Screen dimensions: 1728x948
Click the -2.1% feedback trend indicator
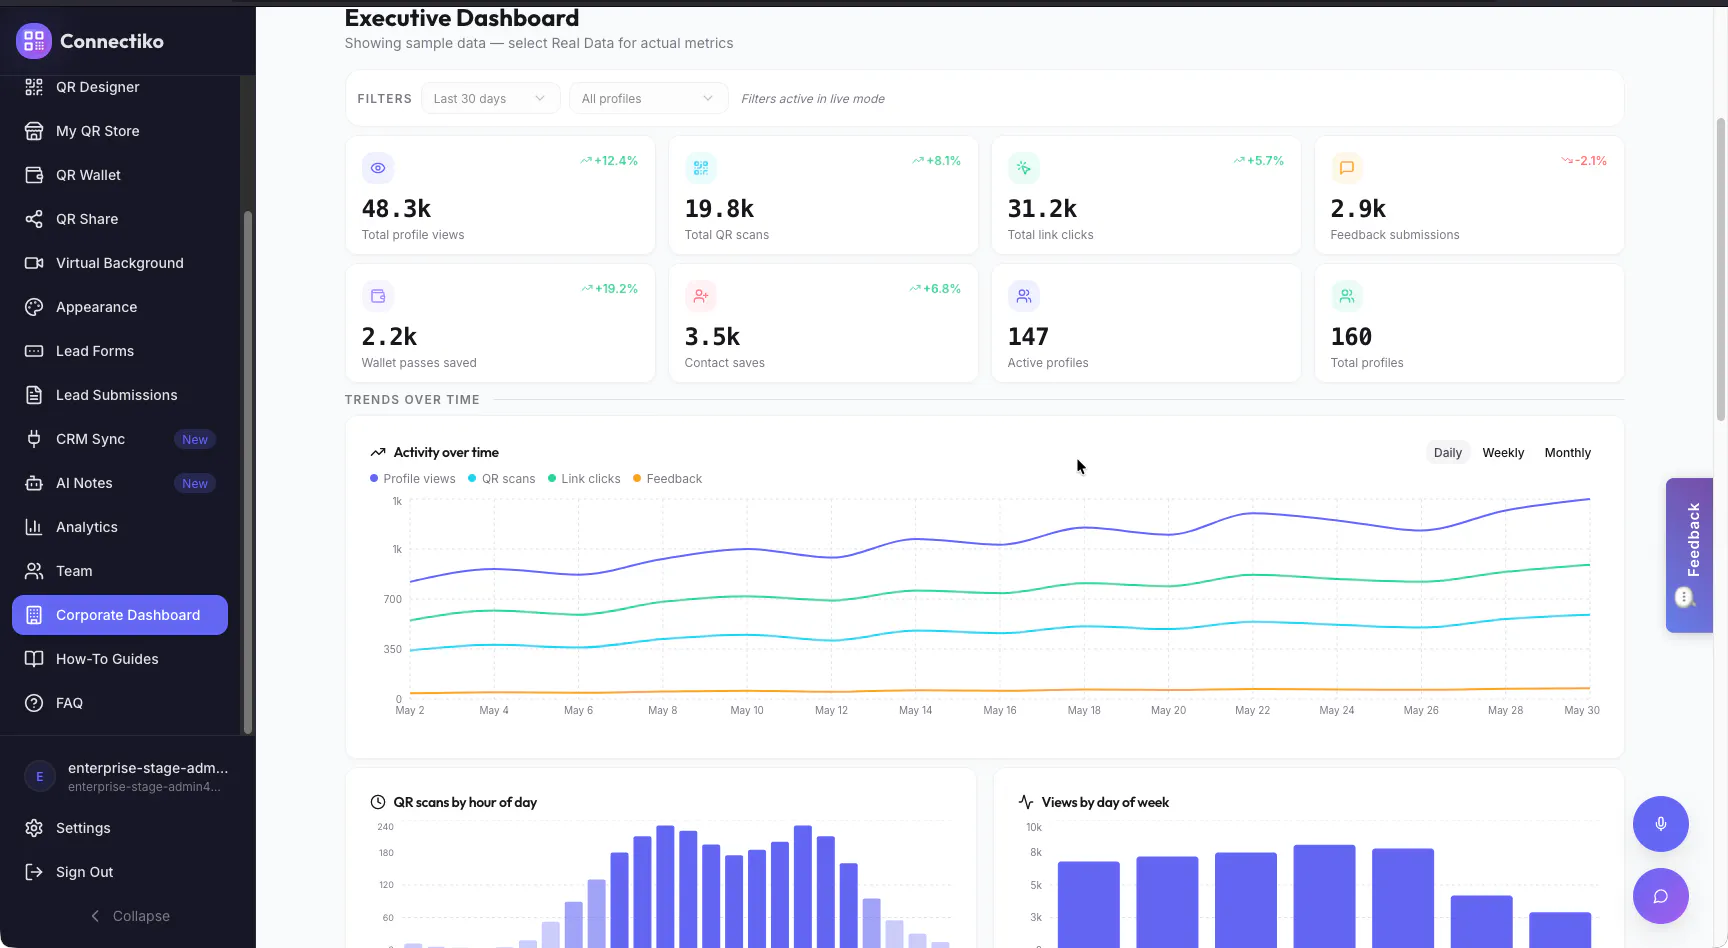(x=1584, y=161)
